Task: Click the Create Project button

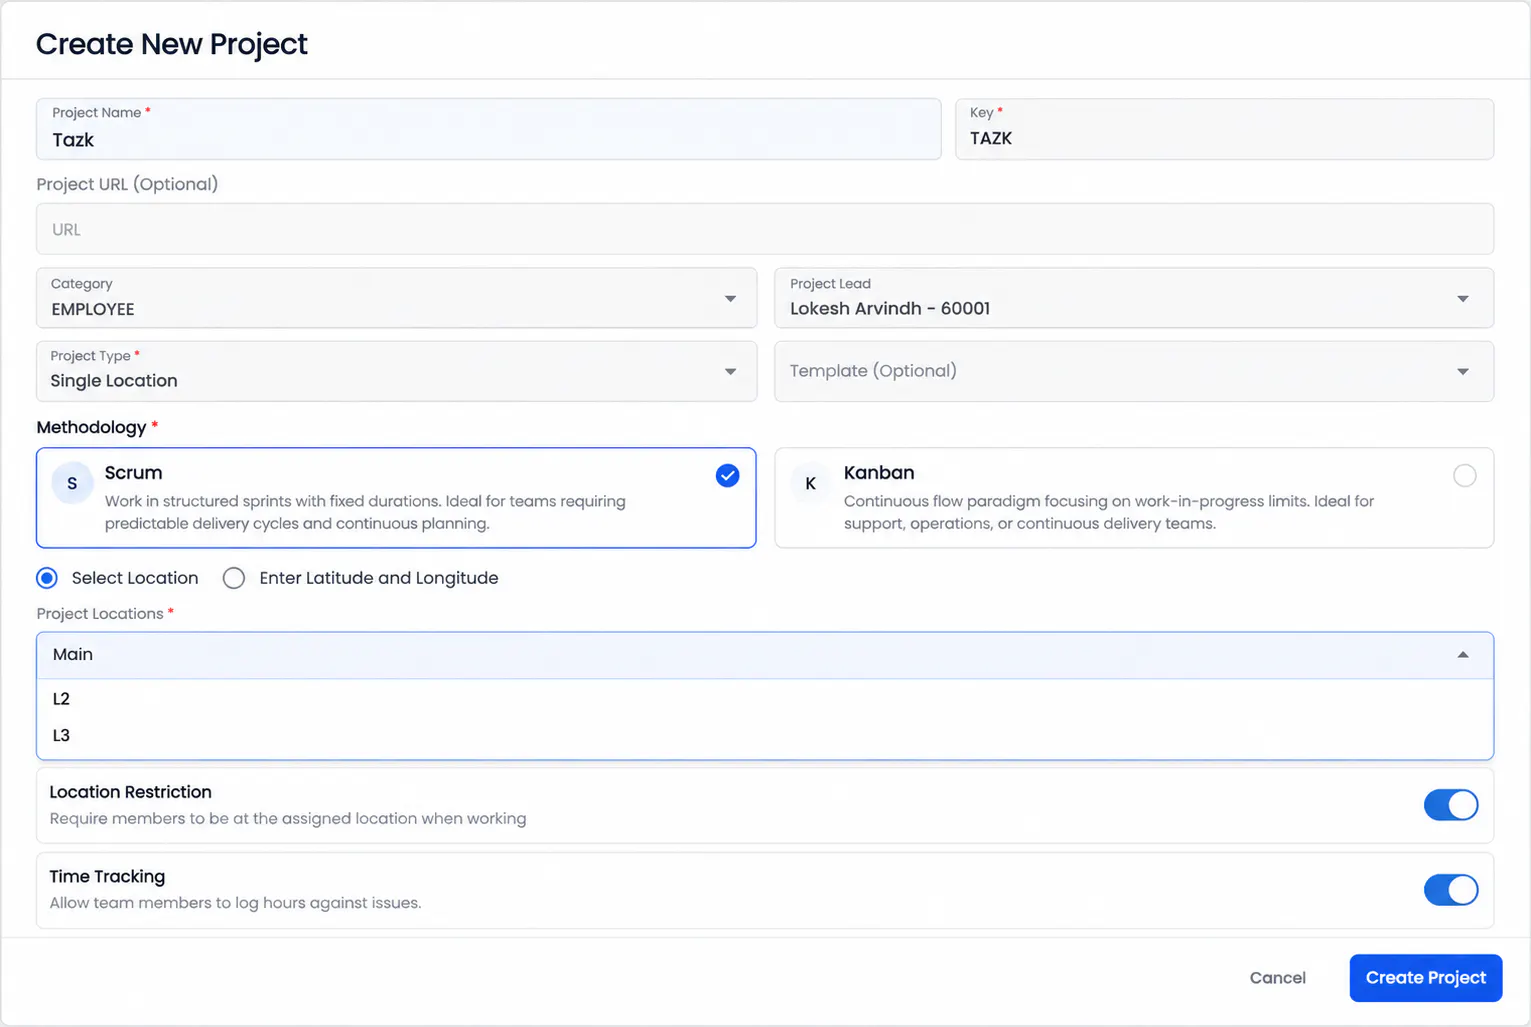Action: click(x=1426, y=978)
